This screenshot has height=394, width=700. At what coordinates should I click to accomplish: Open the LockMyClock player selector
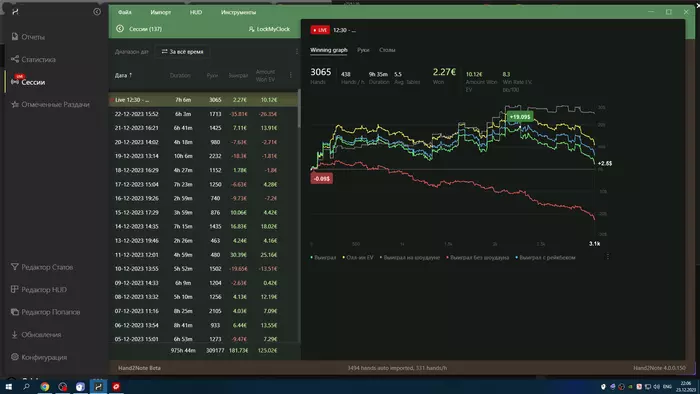269,29
